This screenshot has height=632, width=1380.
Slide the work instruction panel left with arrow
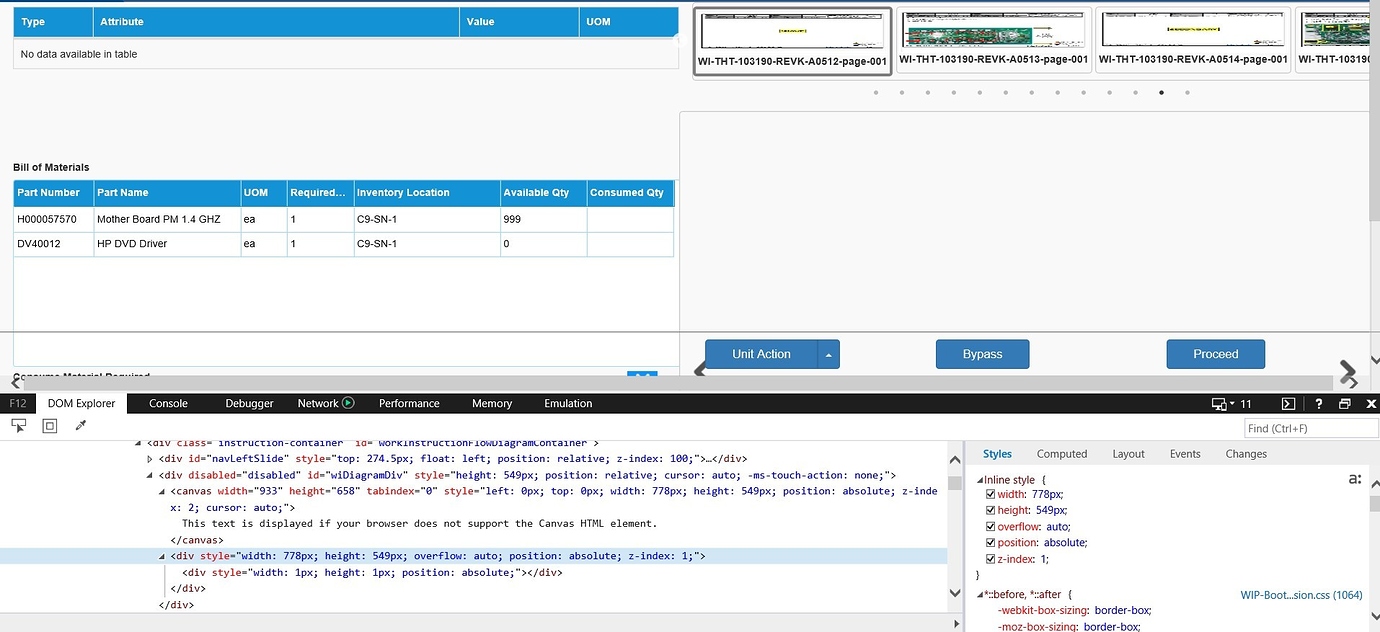[x=699, y=371]
